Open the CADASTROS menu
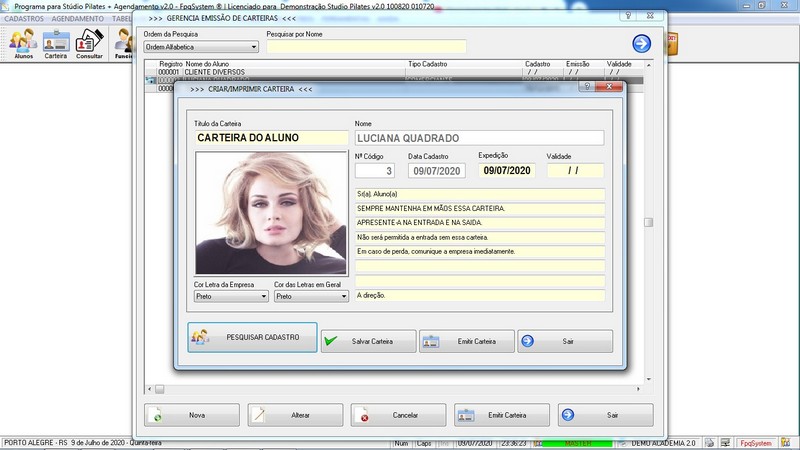800x450 pixels. click(24, 19)
